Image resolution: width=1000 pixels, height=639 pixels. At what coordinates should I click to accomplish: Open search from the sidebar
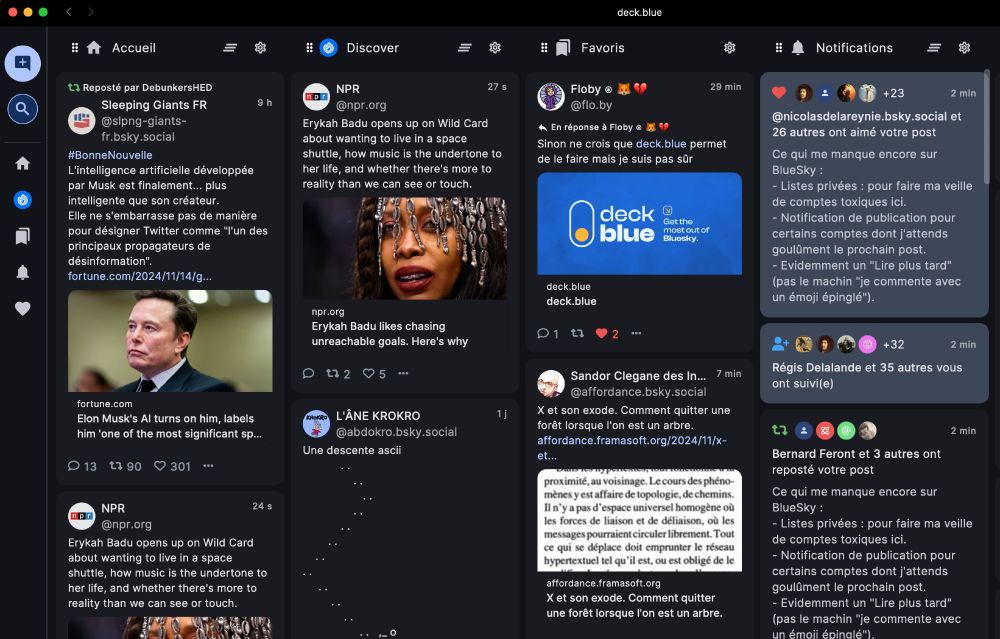click(x=22, y=109)
